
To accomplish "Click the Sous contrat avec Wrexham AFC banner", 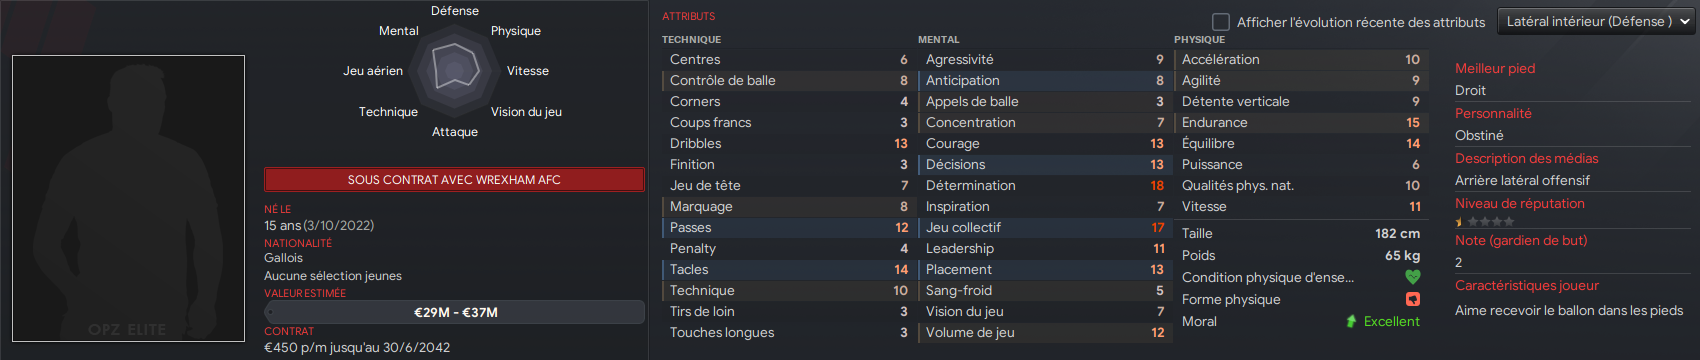I will click(454, 180).
